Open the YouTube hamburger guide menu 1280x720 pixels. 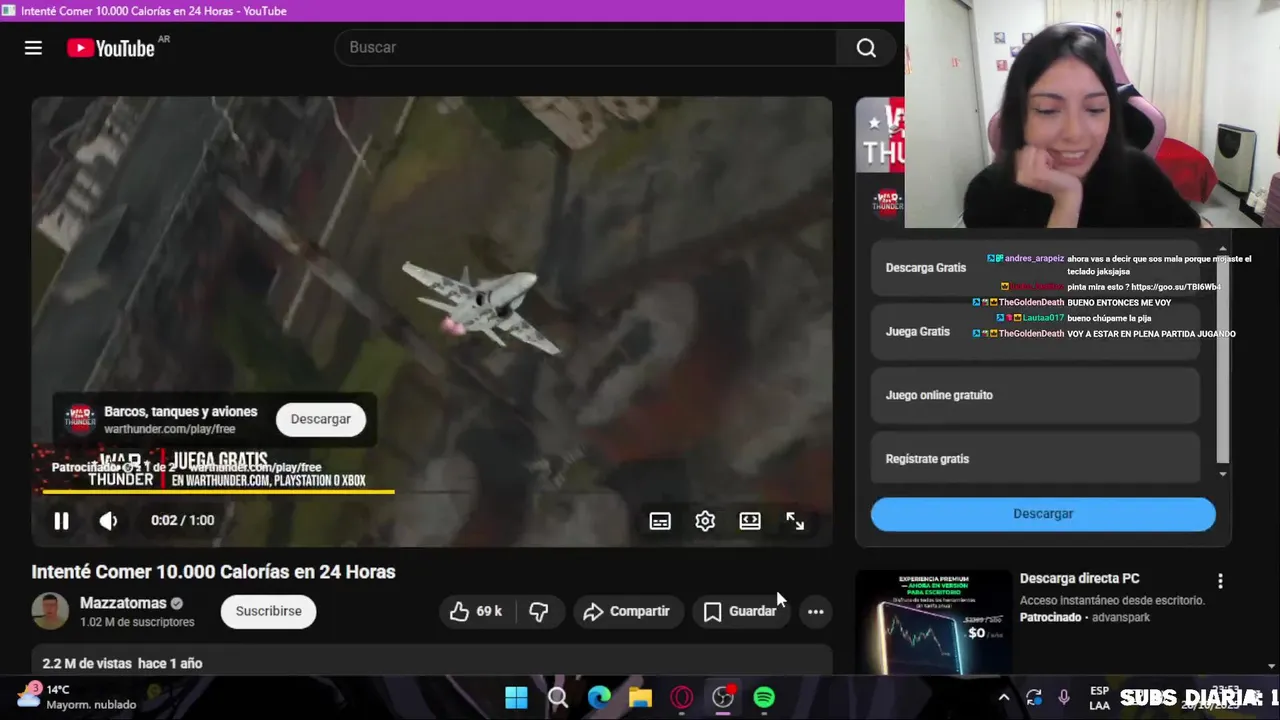(33, 48)
